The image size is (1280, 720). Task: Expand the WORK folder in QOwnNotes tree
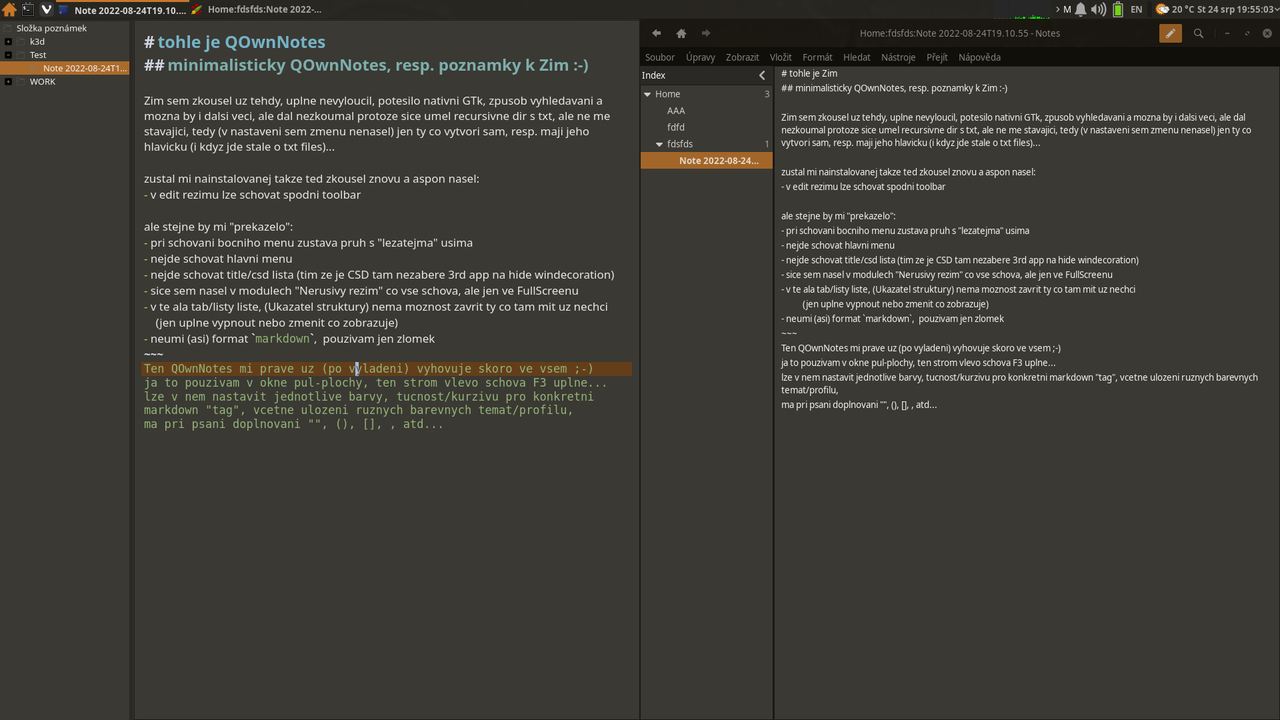8,82
